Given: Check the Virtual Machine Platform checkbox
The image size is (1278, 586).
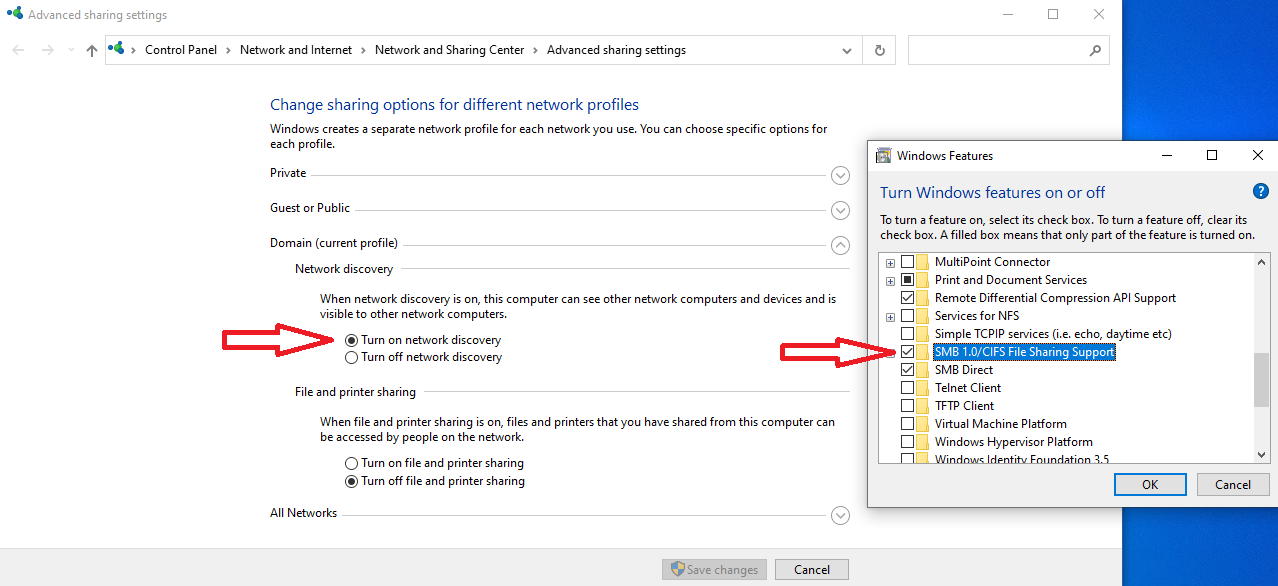Looking at the screenshot, I should click(x=907, y=424).
